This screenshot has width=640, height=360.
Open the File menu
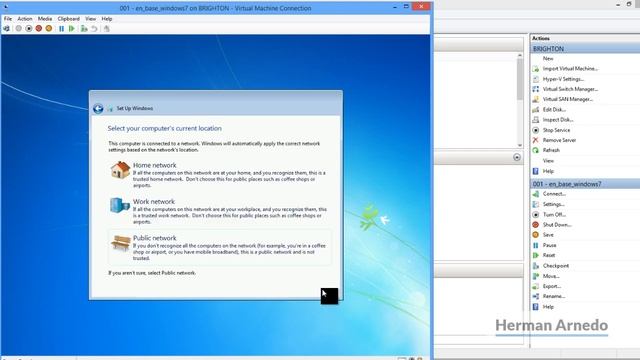coord(8,19)
